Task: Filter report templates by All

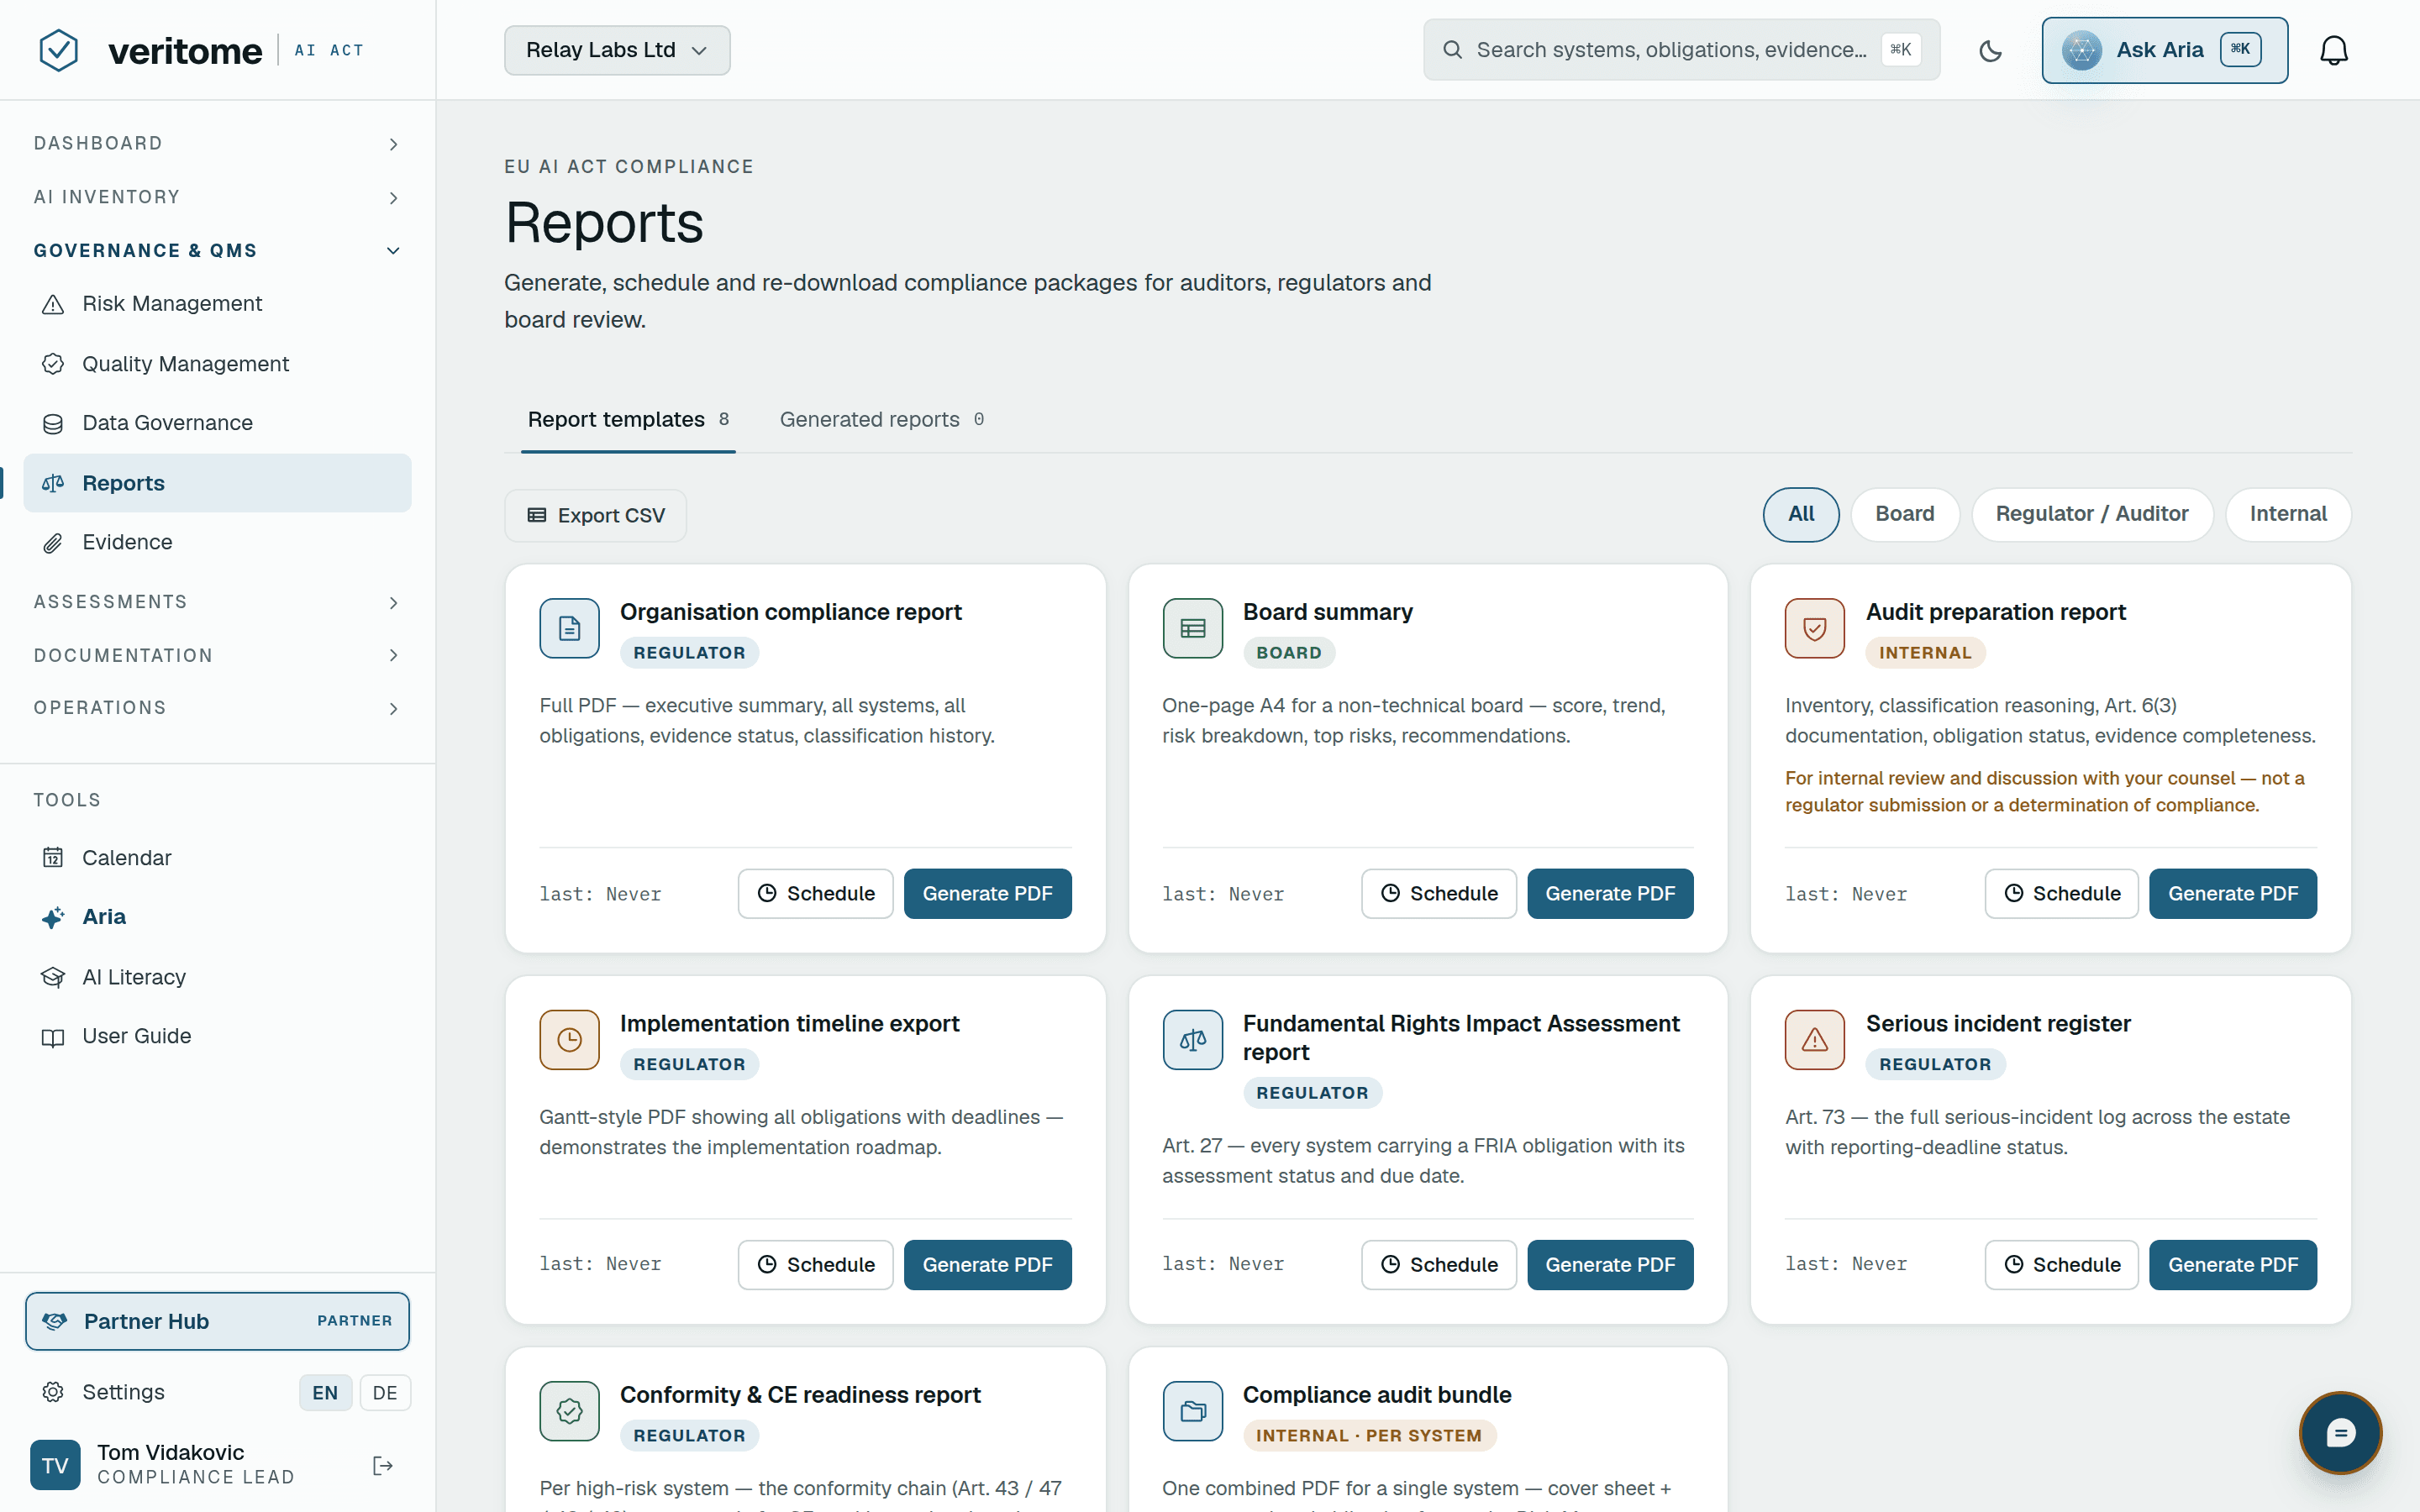Action: pyautogui.click(x=1800, y=514)
